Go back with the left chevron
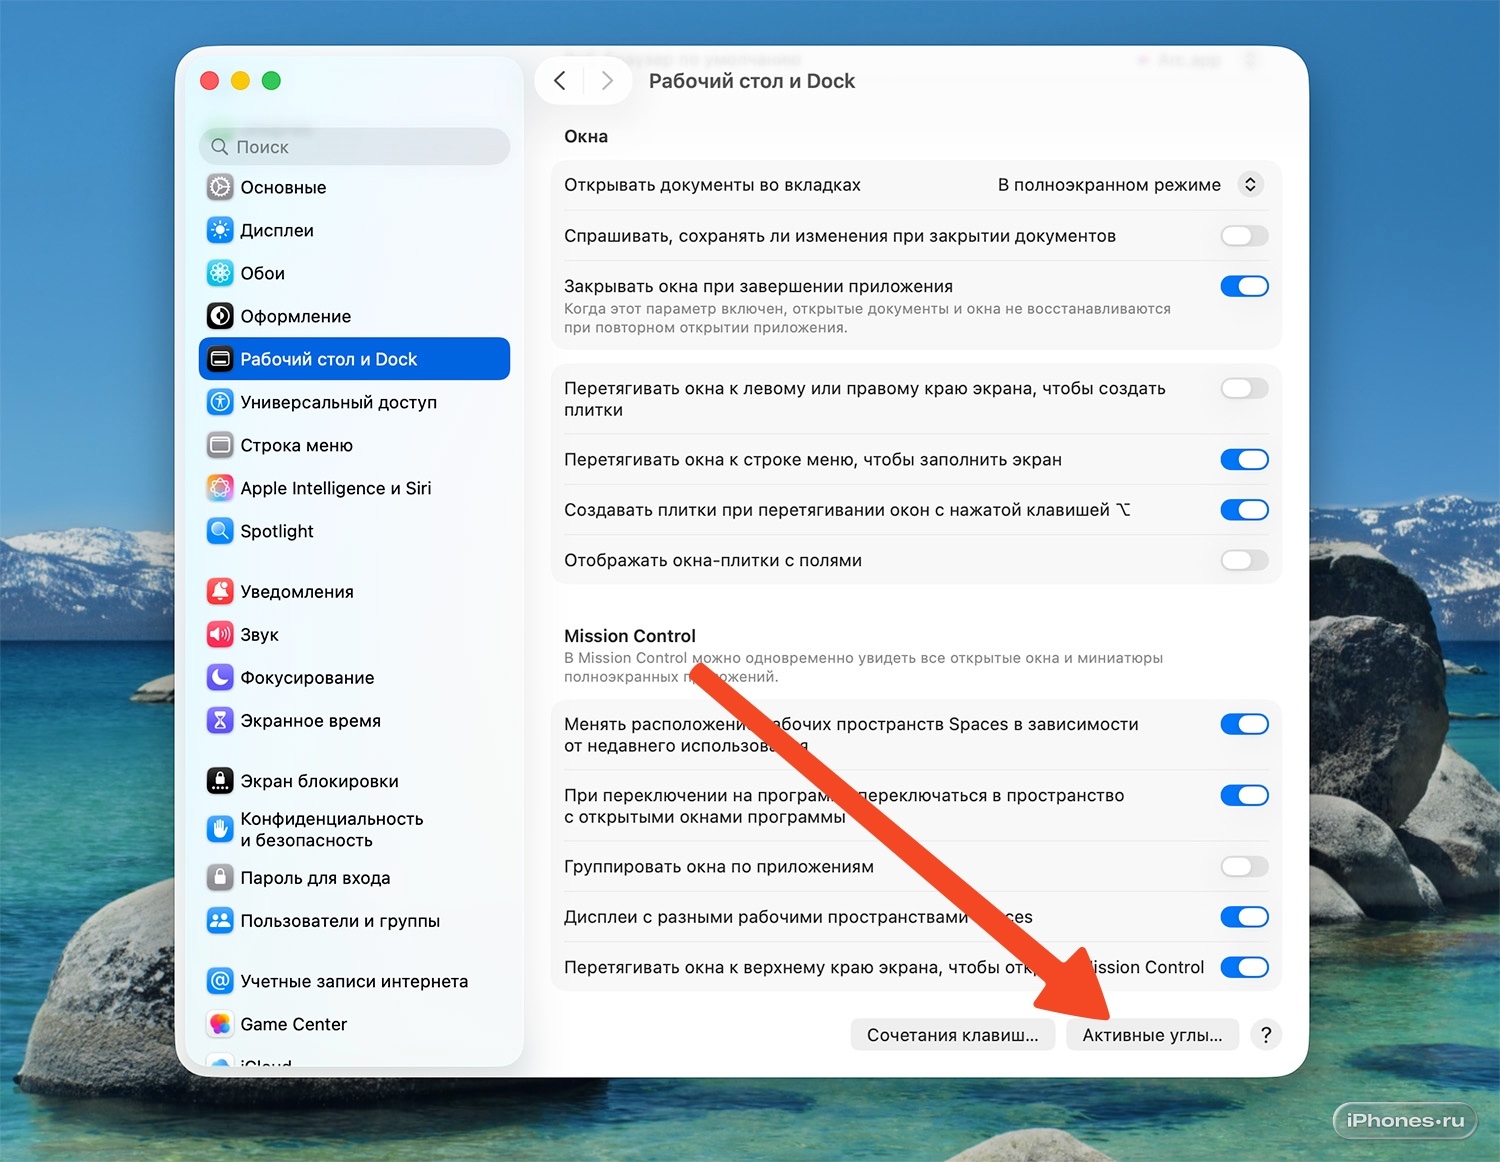Screen dimensions: 1500x1162 pyautogui.click(x=560, y=81)
